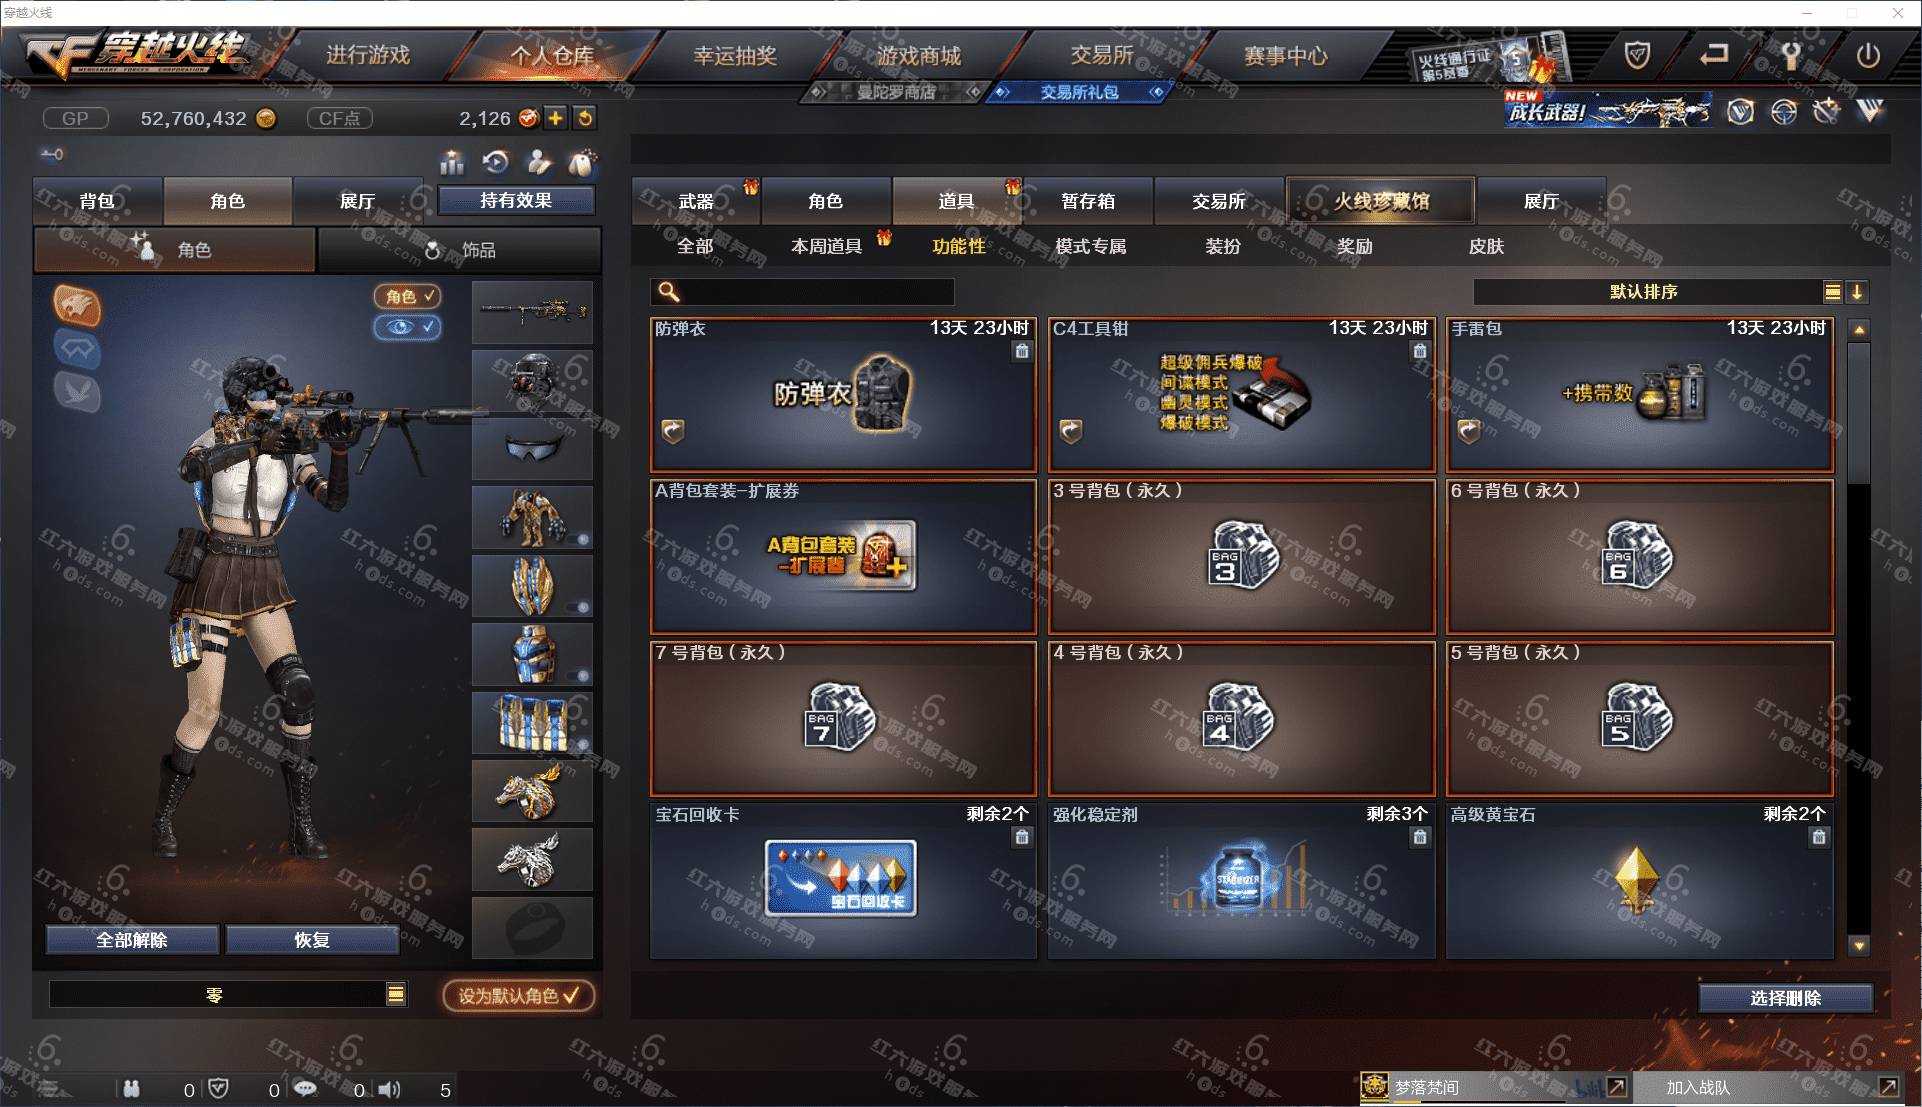Click the shield security icon in header

point(1637,55)
